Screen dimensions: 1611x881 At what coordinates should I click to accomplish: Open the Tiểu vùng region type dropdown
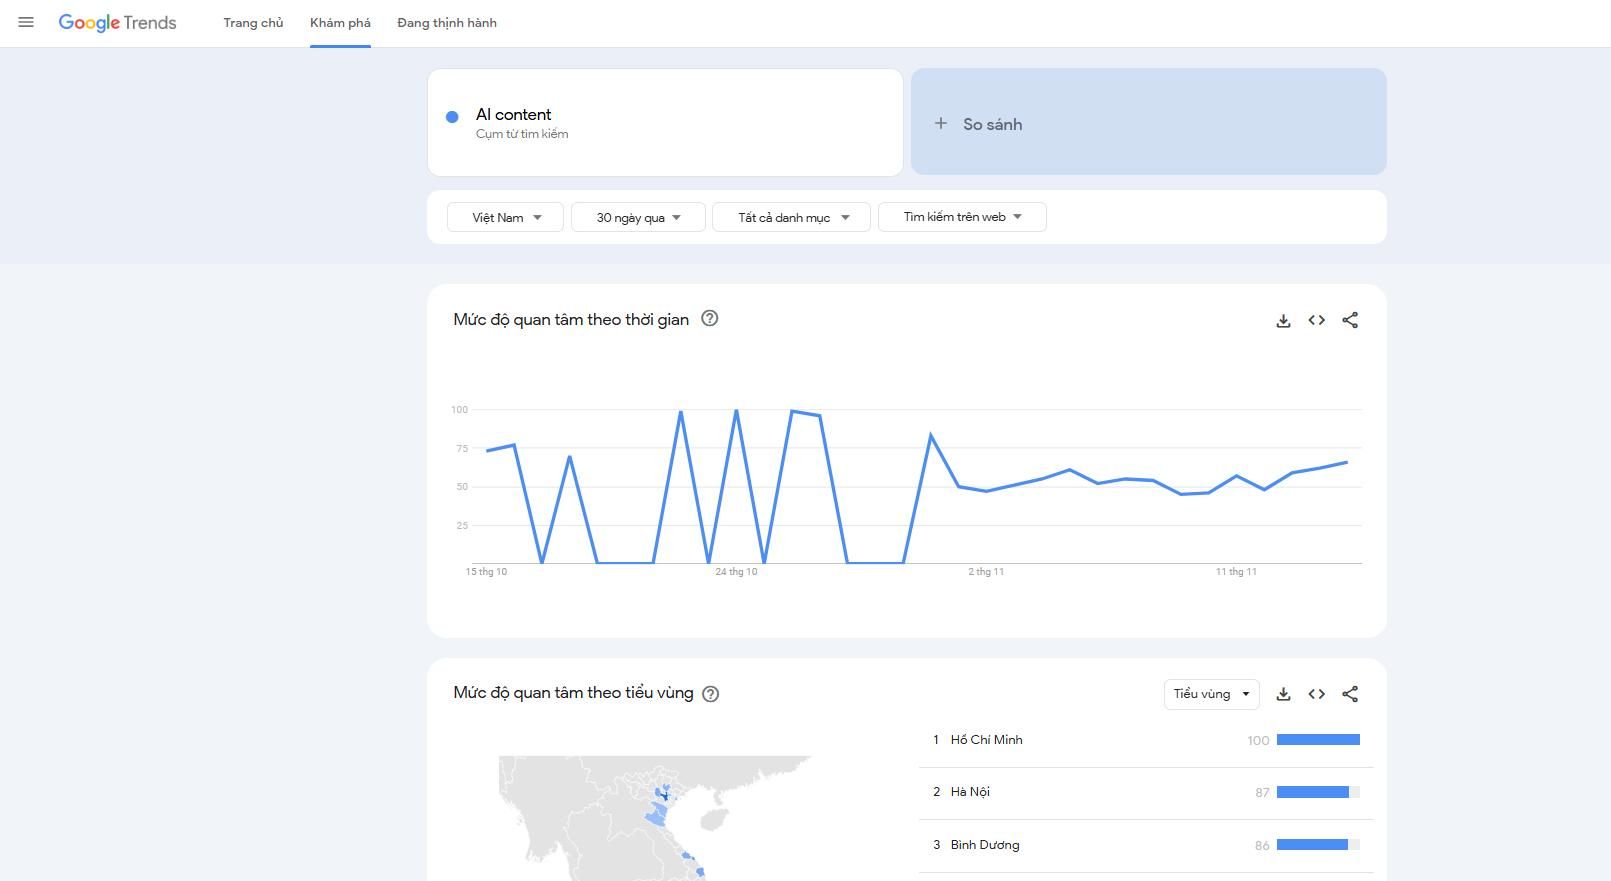[1211, 694]
